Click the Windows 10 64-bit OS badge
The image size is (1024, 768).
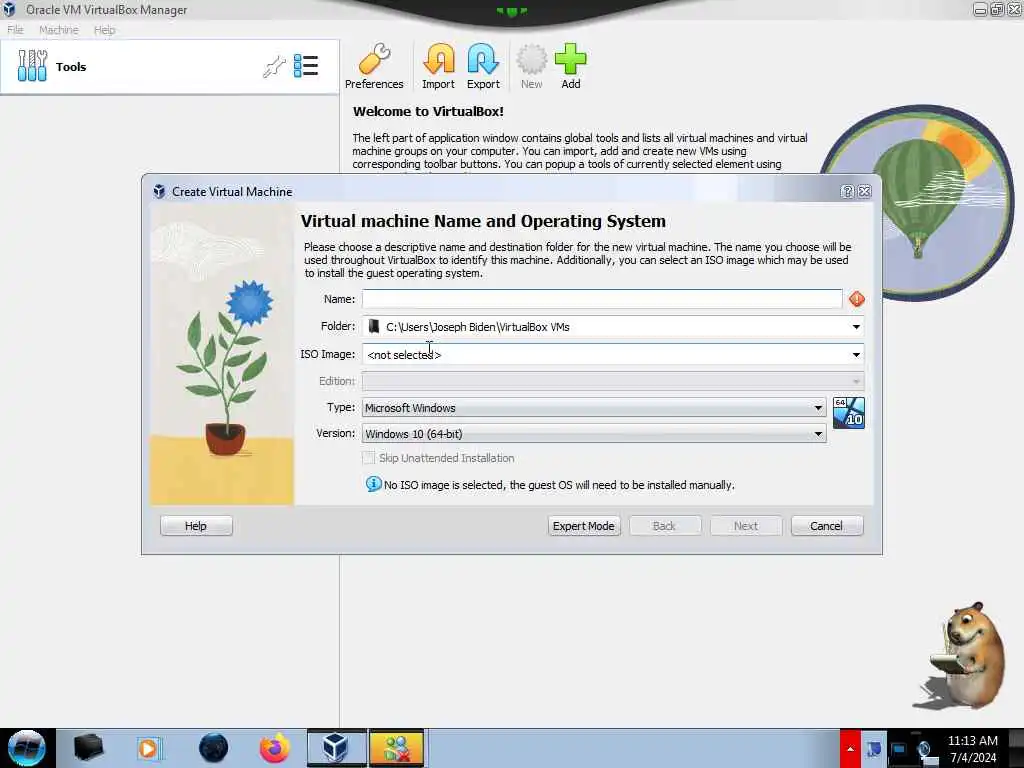click(849, 413)
